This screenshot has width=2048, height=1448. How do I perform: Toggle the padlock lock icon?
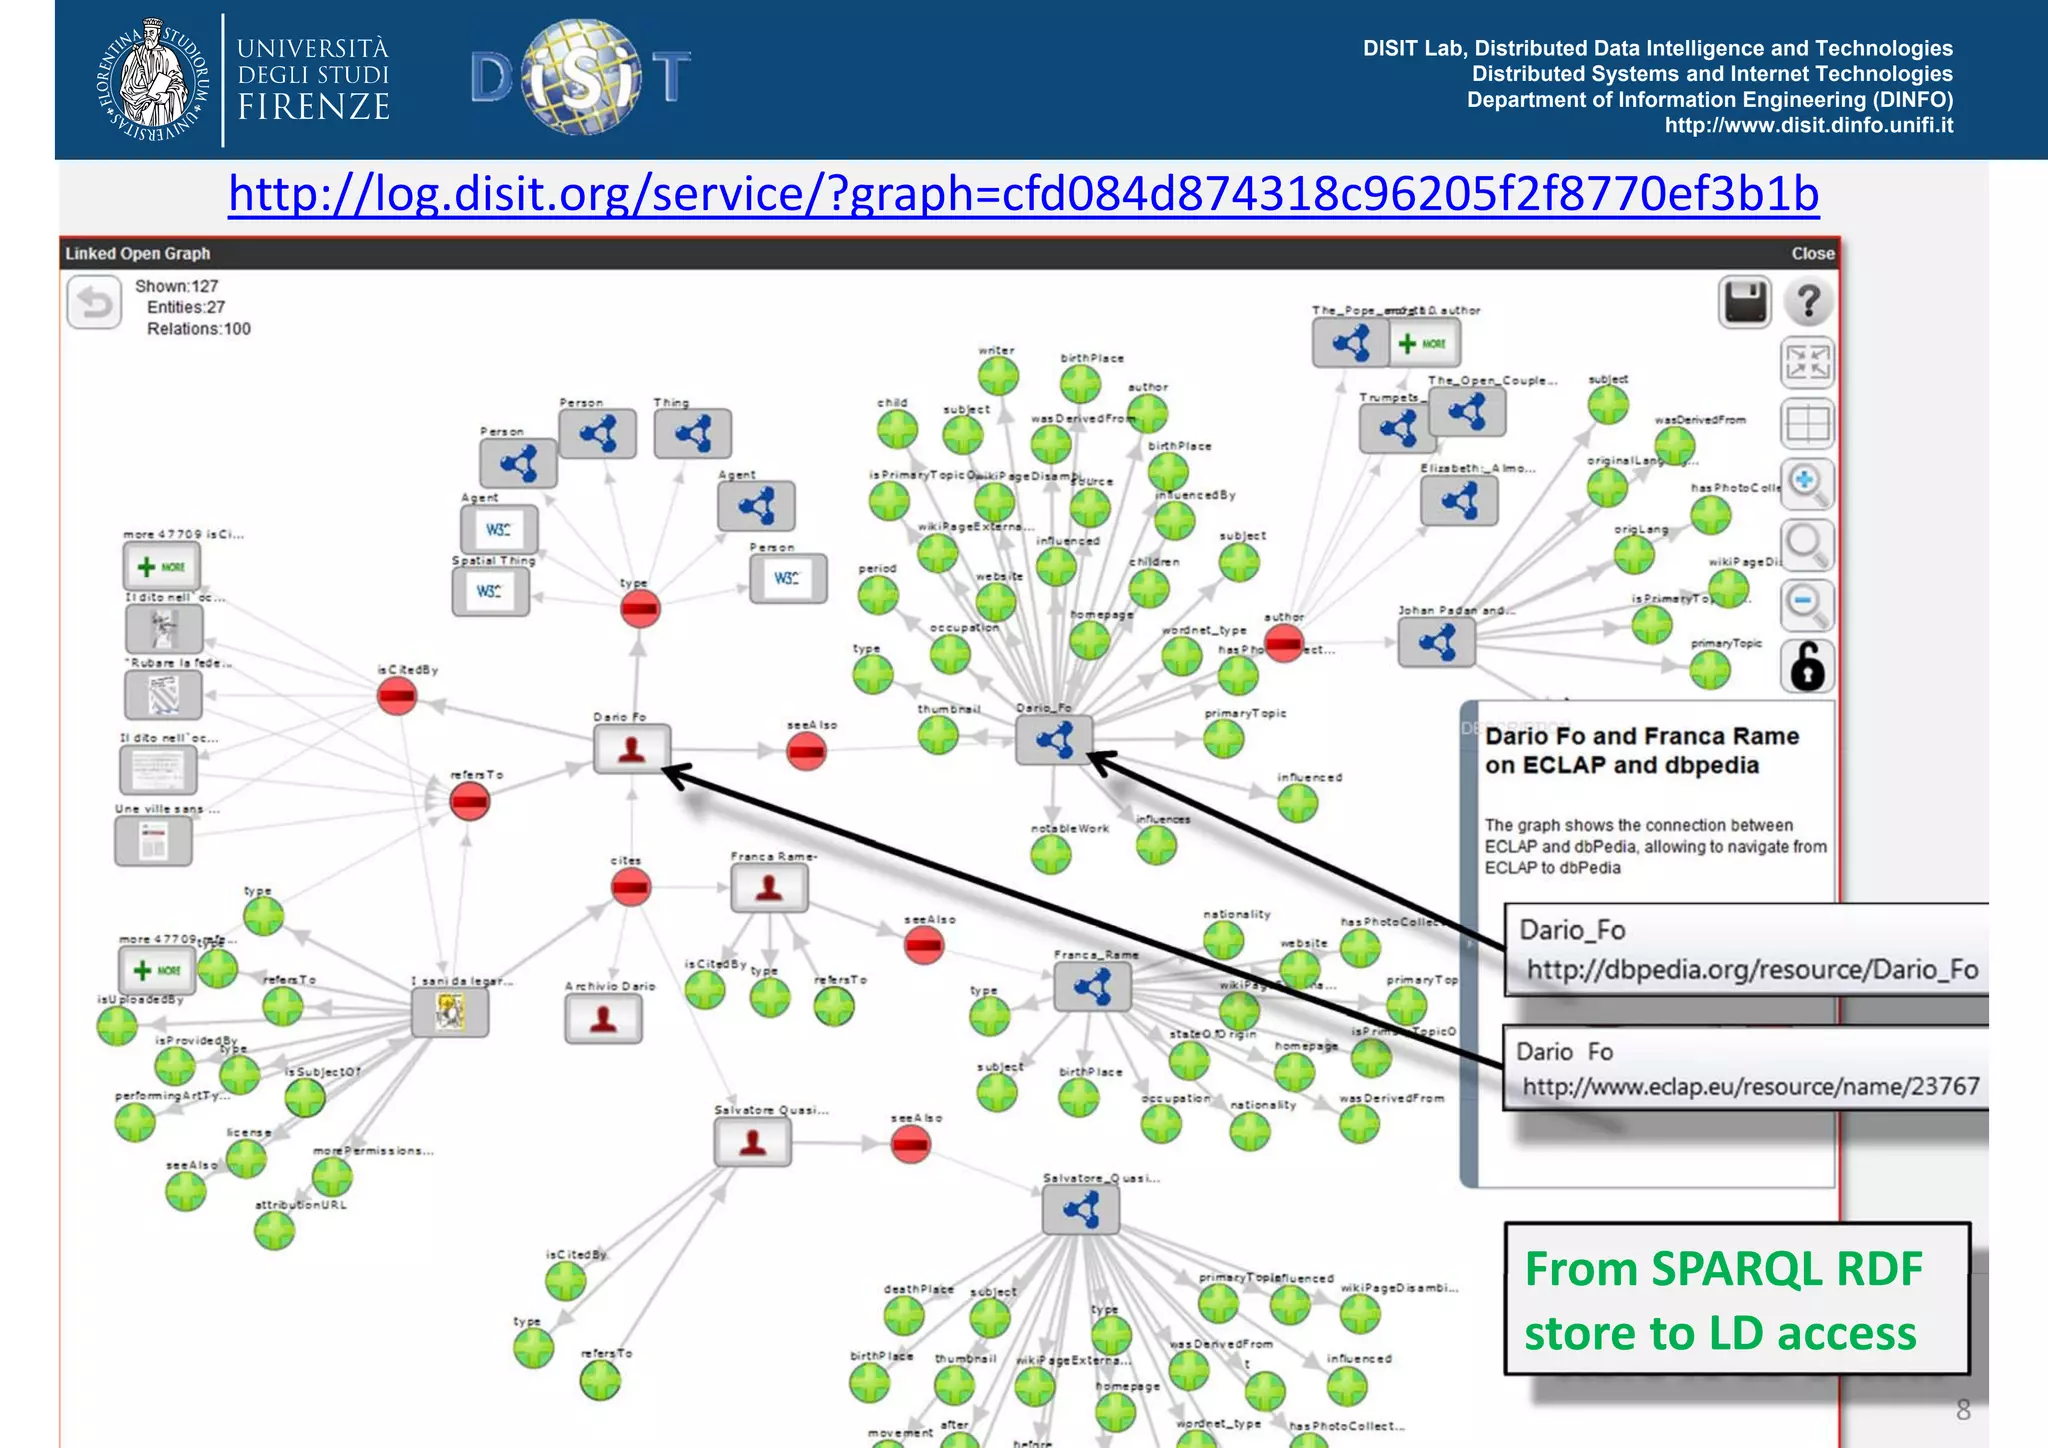click(x=1808, y=666)
